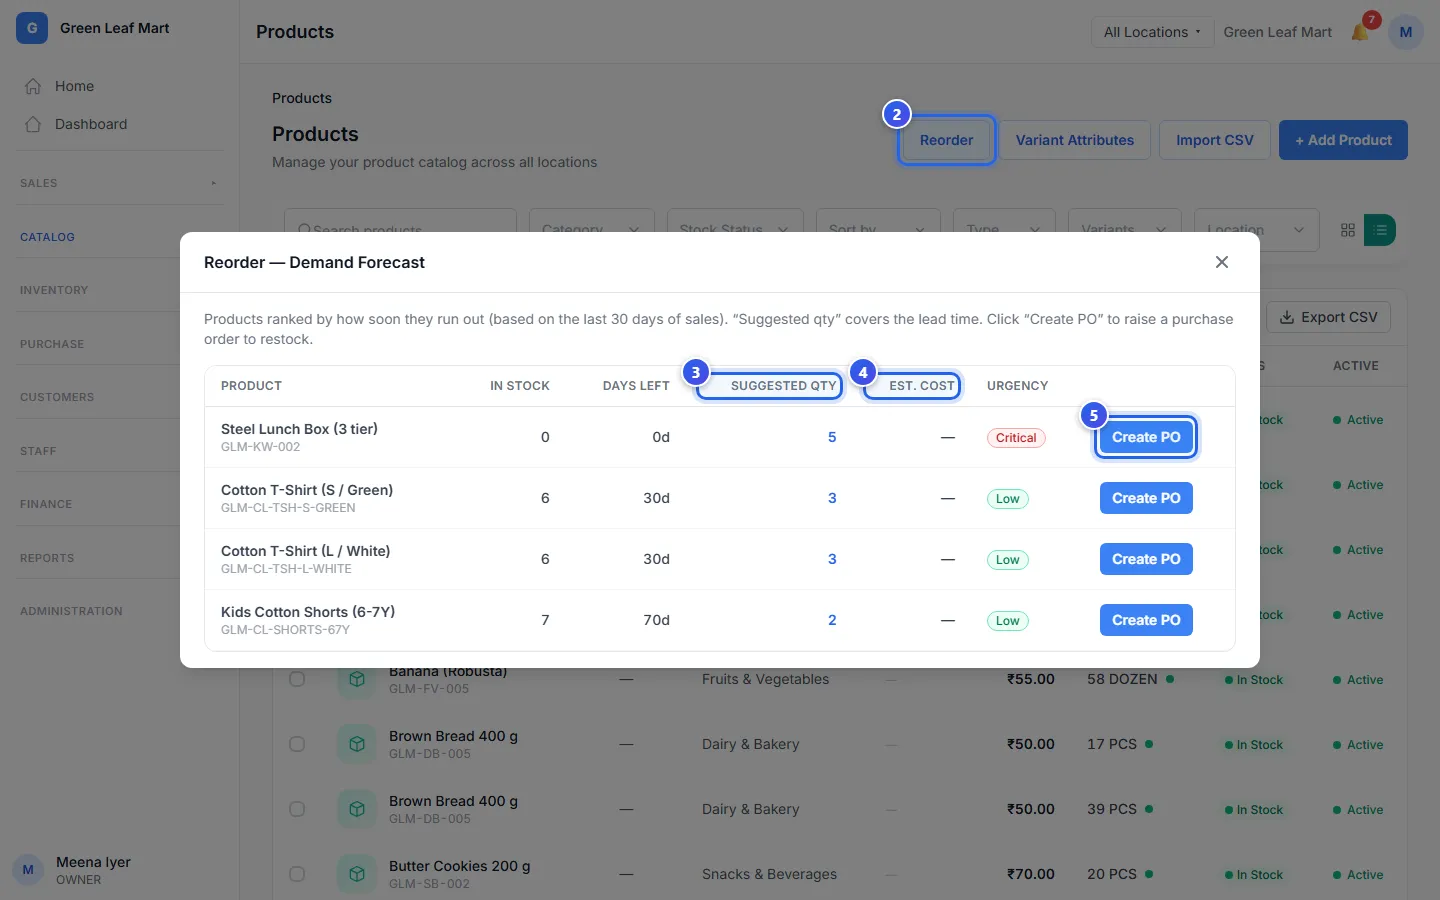Click the Green Leaf Mart G logo

point(32,28)
